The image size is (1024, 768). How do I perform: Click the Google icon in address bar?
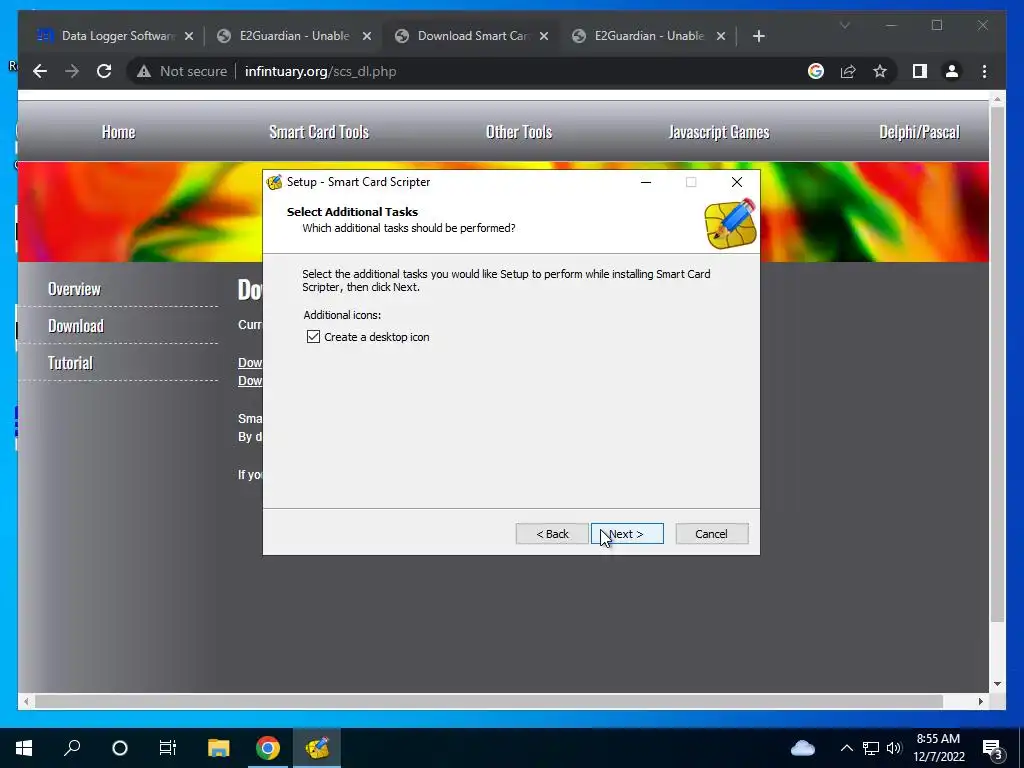[x=816, y=71]
